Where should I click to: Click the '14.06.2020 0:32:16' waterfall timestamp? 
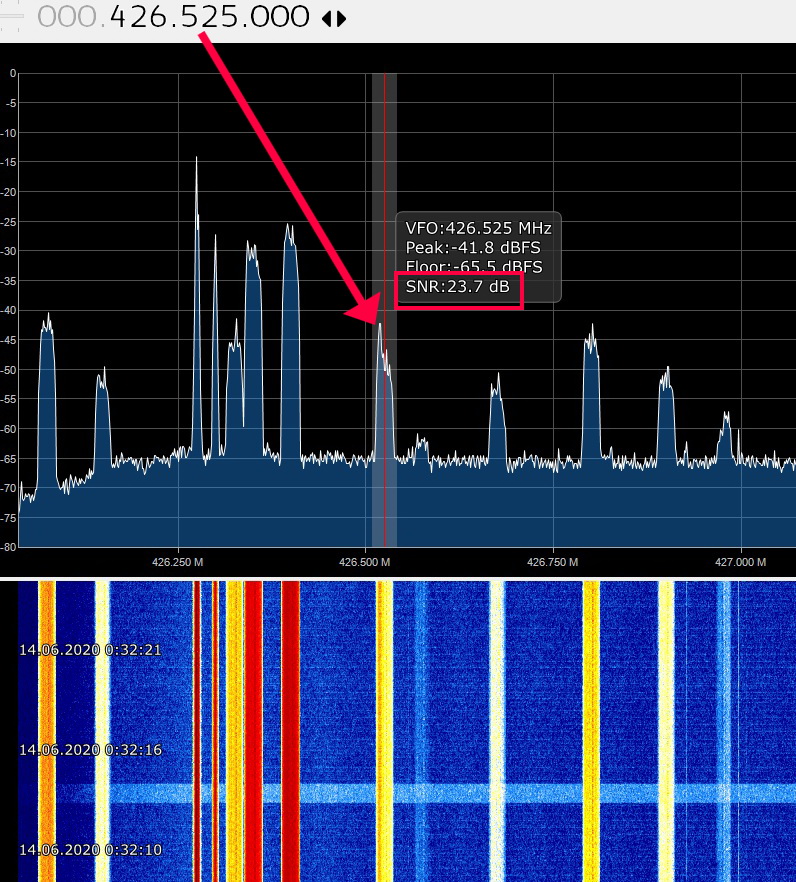(91, 750)
